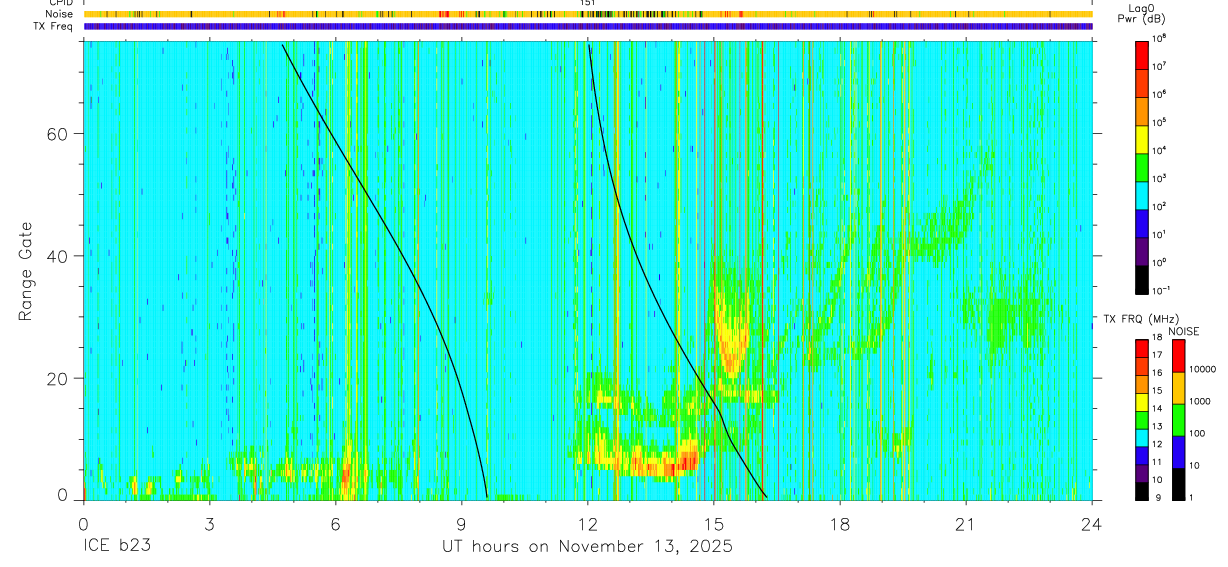This screenshot has width=1228, height=567.
Task: Click the 'TX Freq' row label
Action: pyautogui.click(x=54, y=26)
